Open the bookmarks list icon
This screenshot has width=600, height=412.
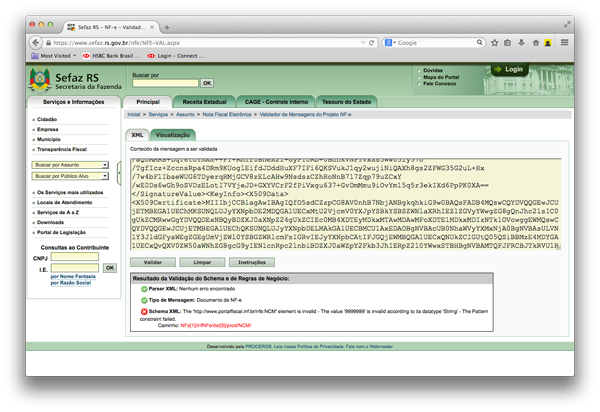click(507, 43)
